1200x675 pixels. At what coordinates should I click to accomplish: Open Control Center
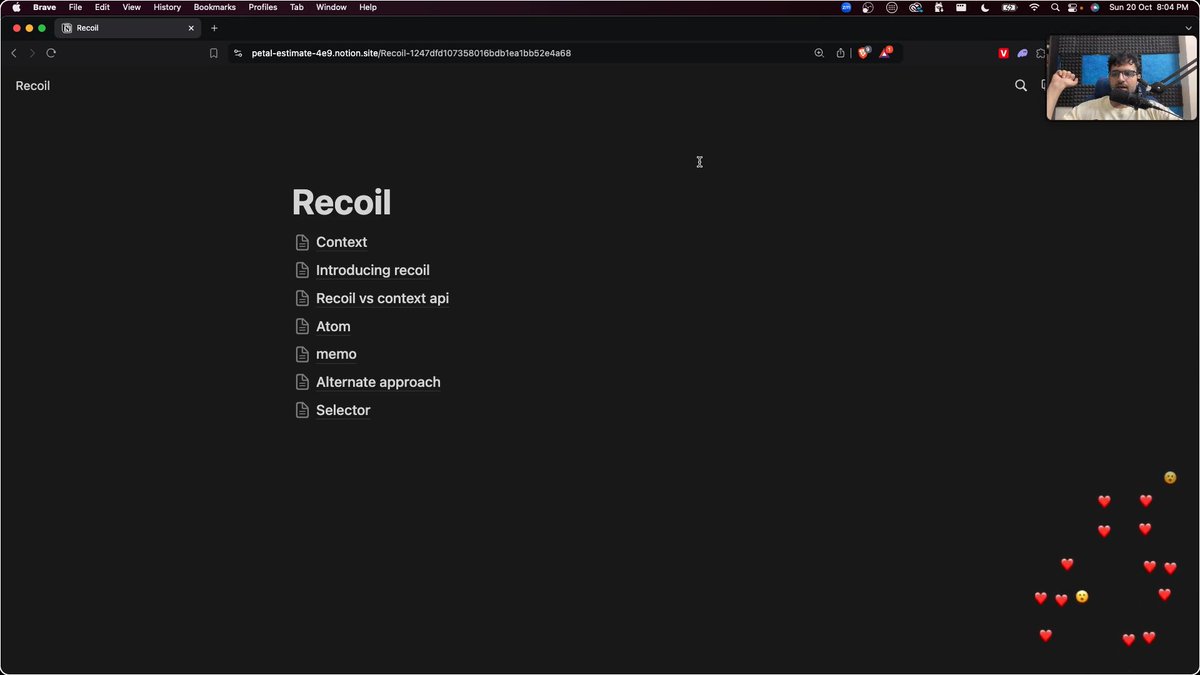point(1075,7)
